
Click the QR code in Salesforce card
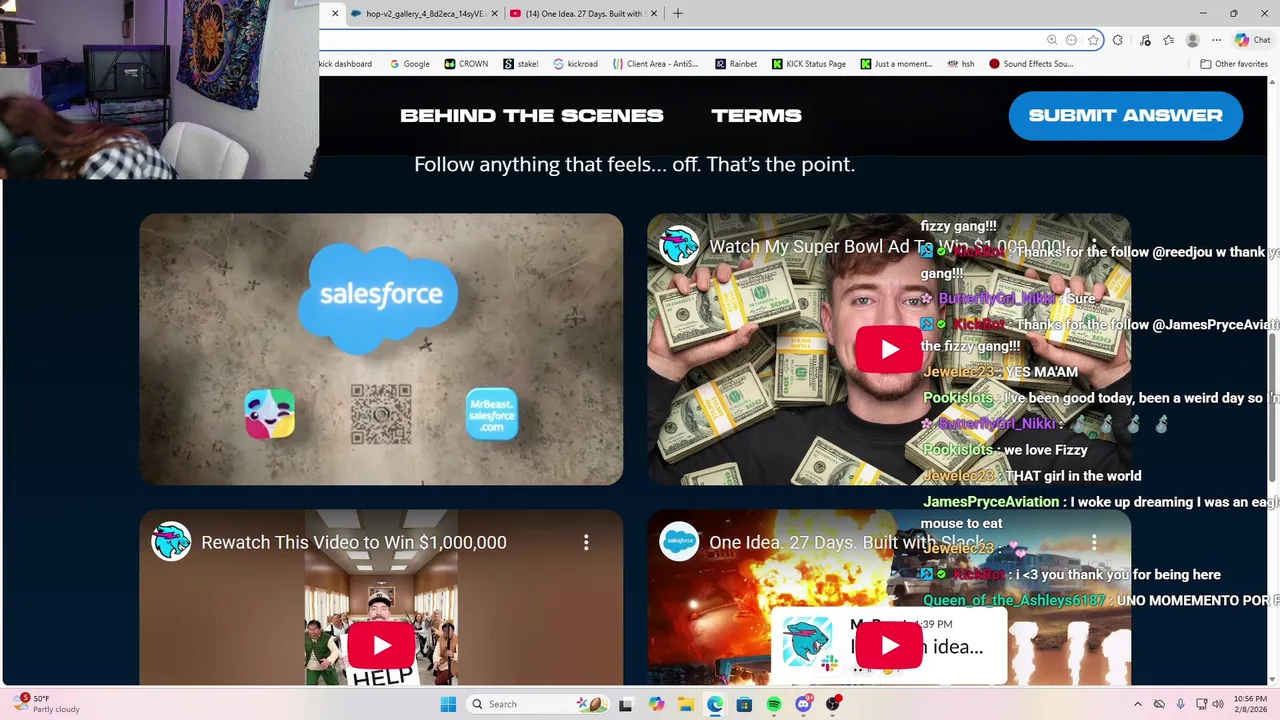pyautogui.click(x=381, y=414)
